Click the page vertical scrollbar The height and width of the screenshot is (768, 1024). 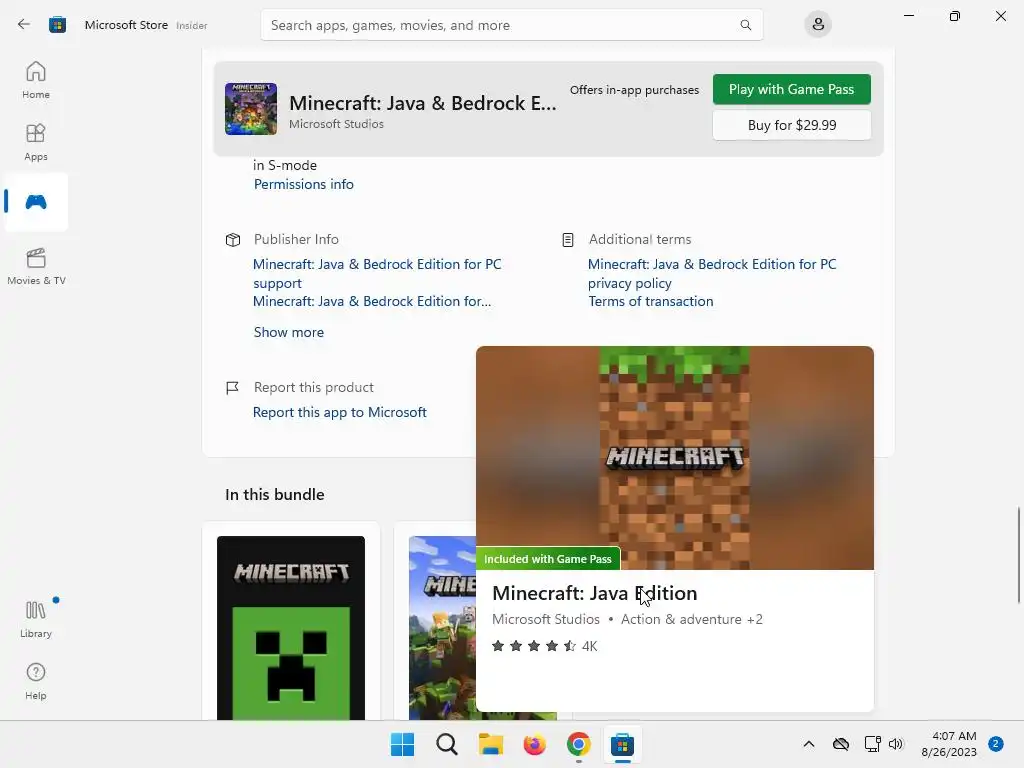[x=1018, y=554]
